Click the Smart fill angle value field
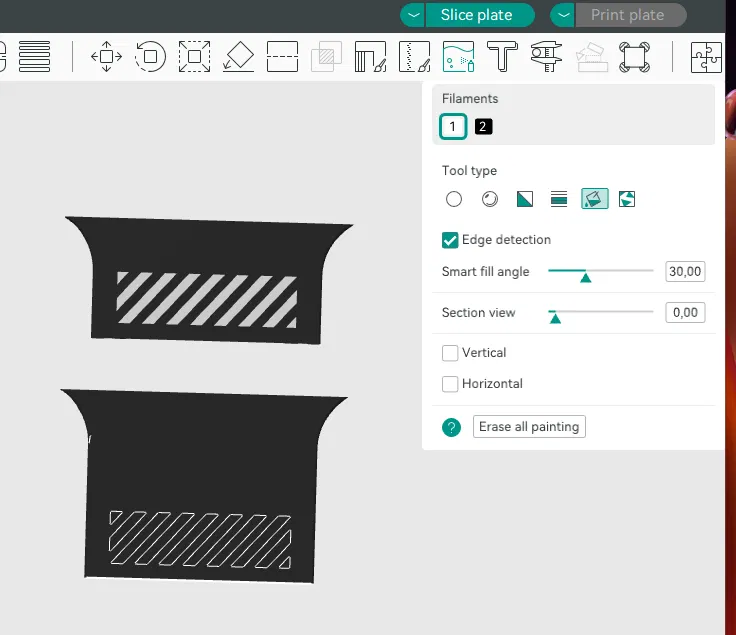Viewport: 736px width, 635px height. [685, 271]
